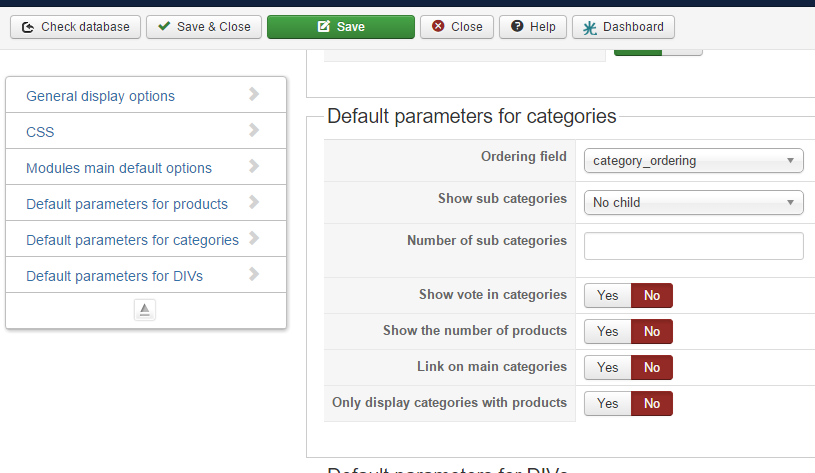Click chevron next to Modules main default options
This screenshot has width=815, height=473.
point(254,166)
